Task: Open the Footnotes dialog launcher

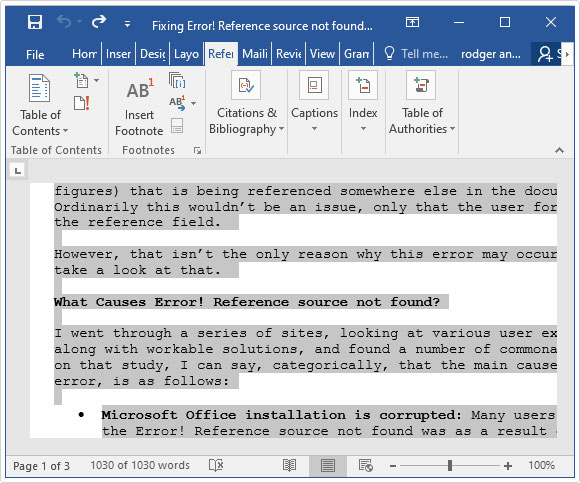Action: [x=198, y=151]
